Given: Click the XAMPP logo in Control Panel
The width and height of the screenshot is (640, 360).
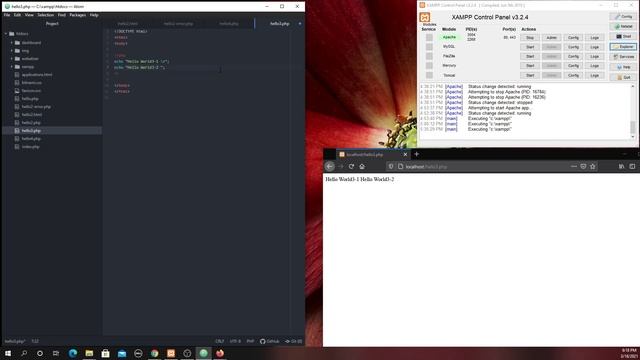Looking at the screenshot, I should (x=425, y=17).
